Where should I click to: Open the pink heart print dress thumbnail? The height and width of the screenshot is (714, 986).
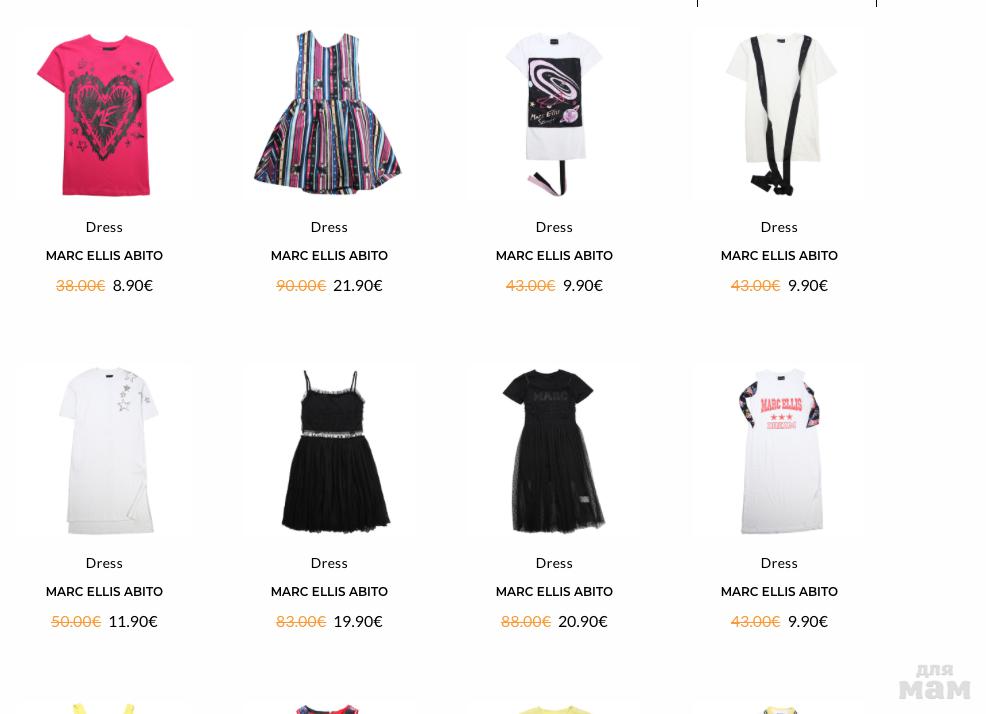click(105, 115)
